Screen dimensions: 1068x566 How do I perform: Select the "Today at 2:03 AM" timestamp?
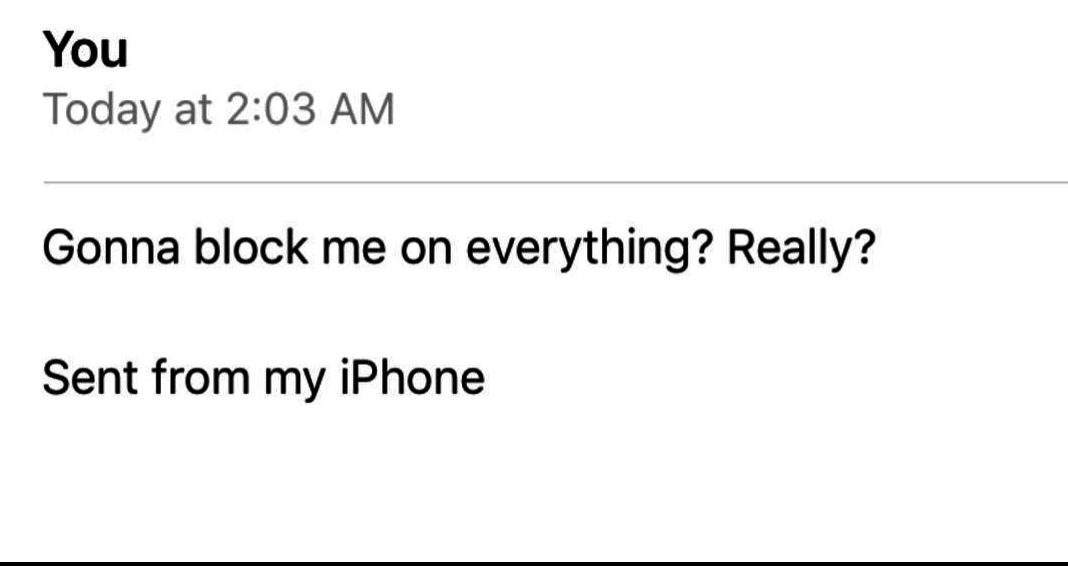(219, 110)
